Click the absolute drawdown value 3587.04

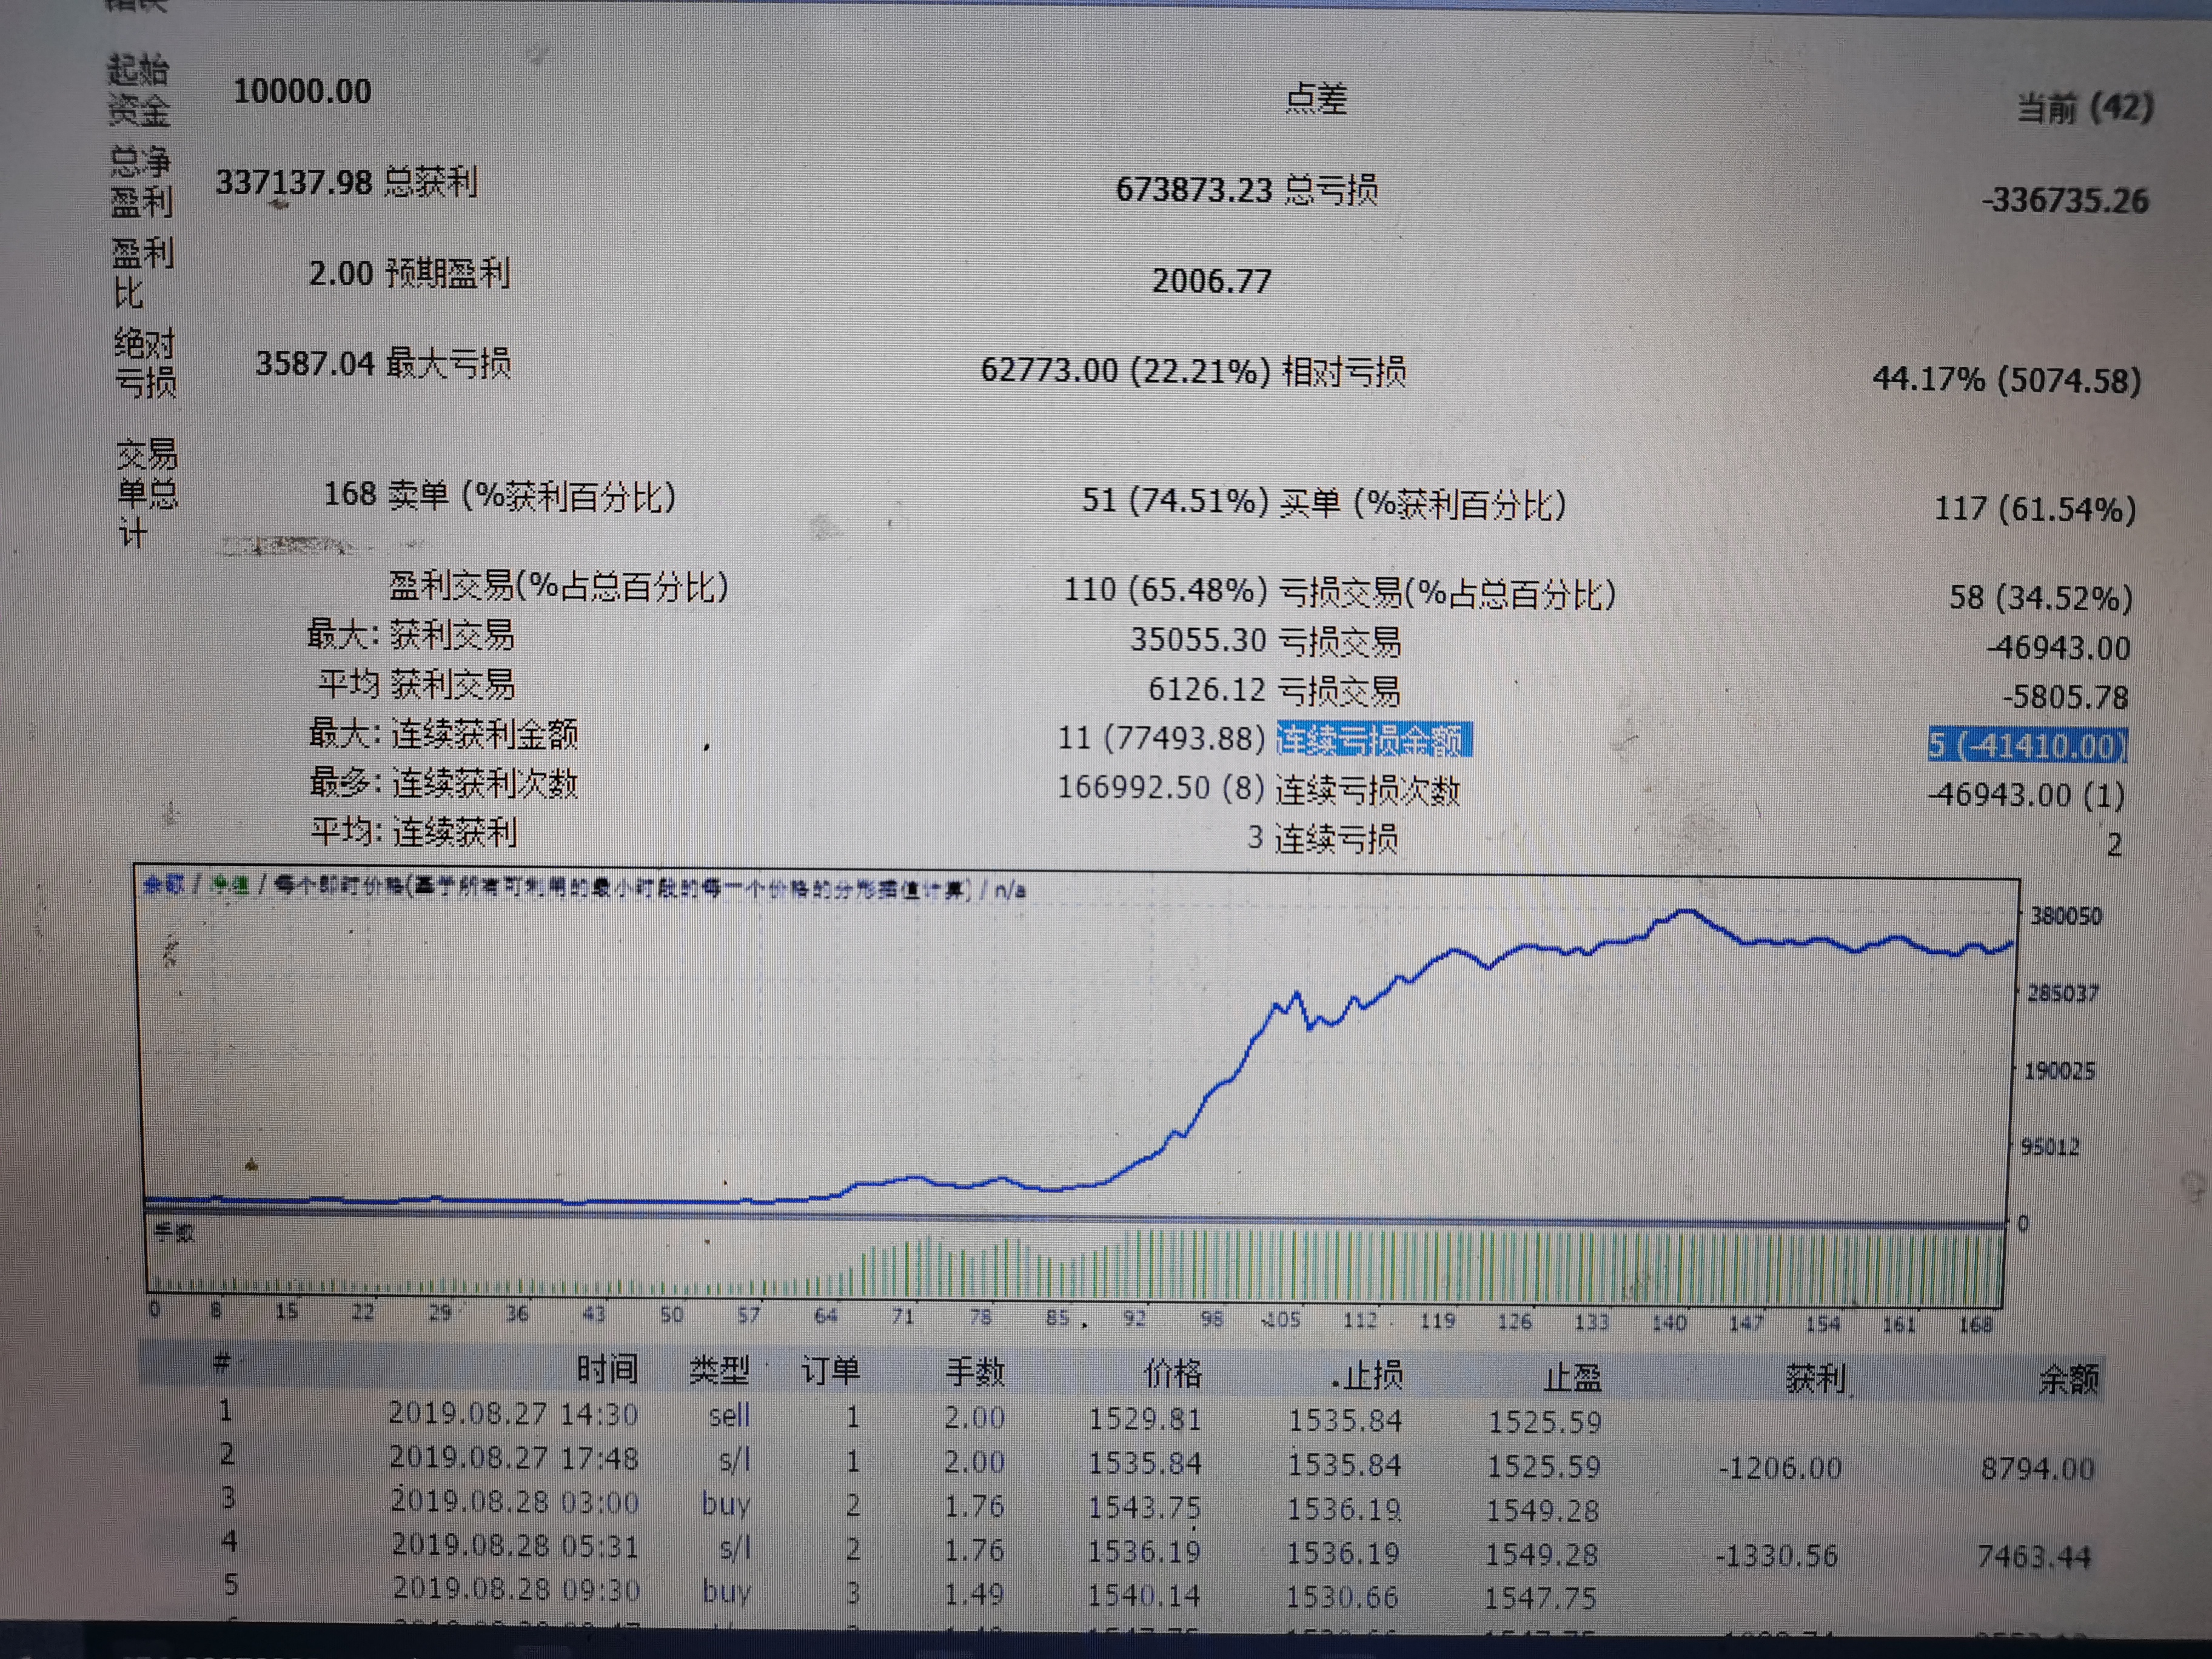(315, 363)
